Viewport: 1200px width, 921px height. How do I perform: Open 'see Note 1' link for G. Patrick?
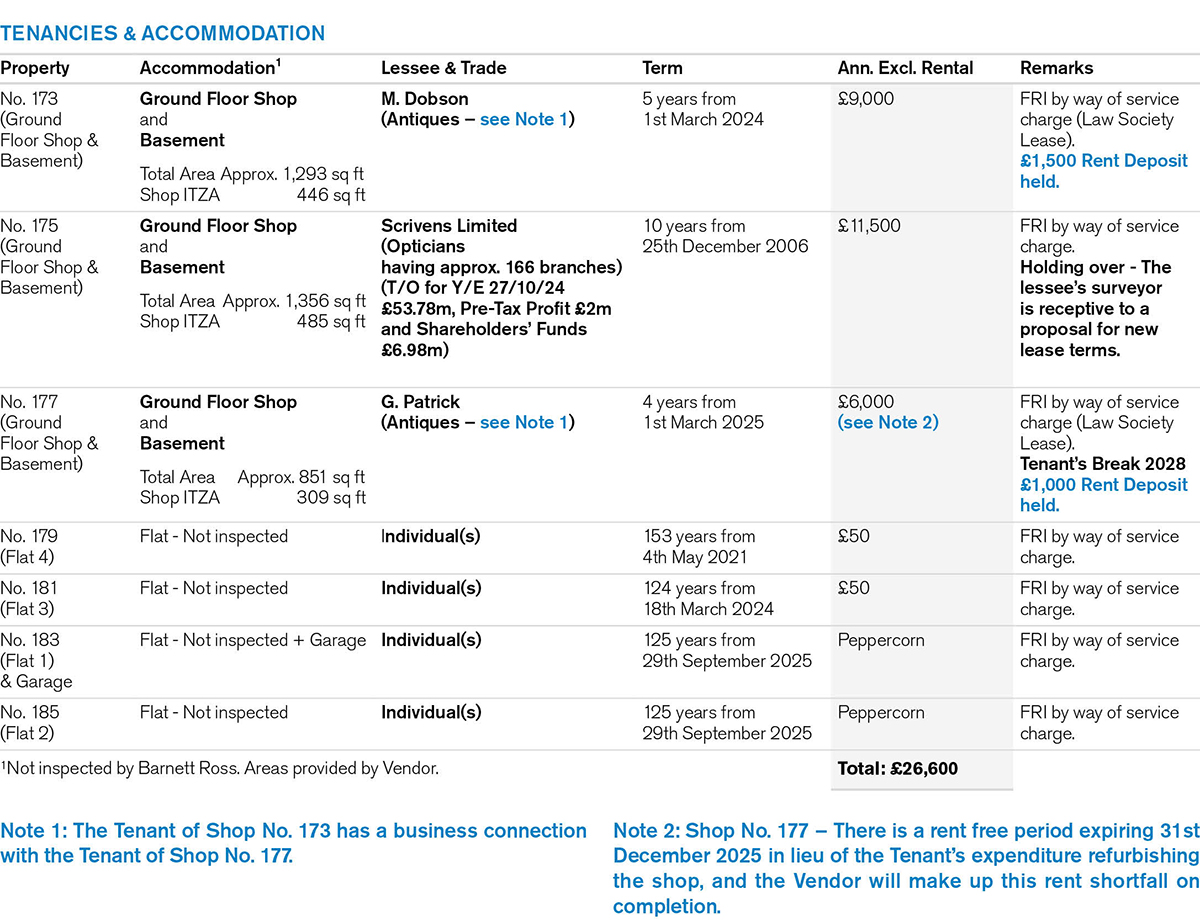[524, 423]
